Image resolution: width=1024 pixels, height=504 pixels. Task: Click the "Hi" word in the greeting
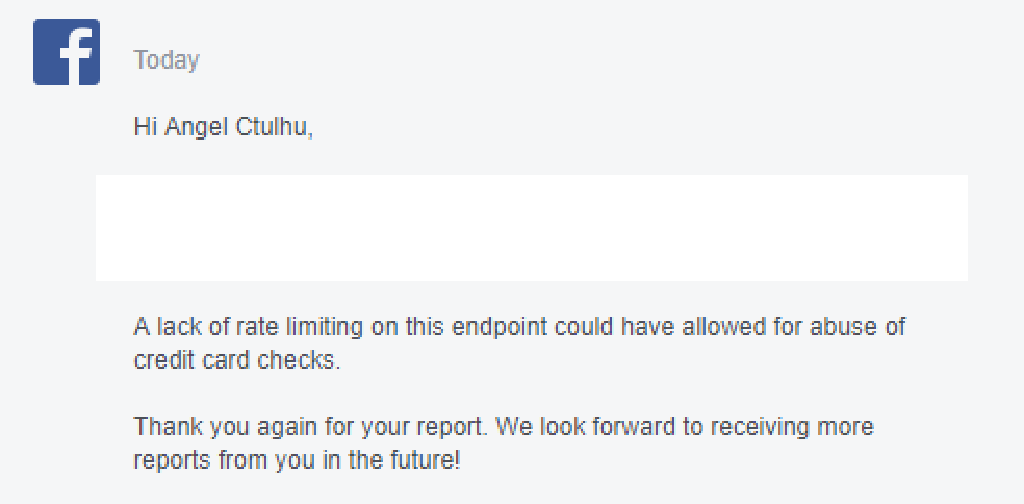(x=144, y=127)
